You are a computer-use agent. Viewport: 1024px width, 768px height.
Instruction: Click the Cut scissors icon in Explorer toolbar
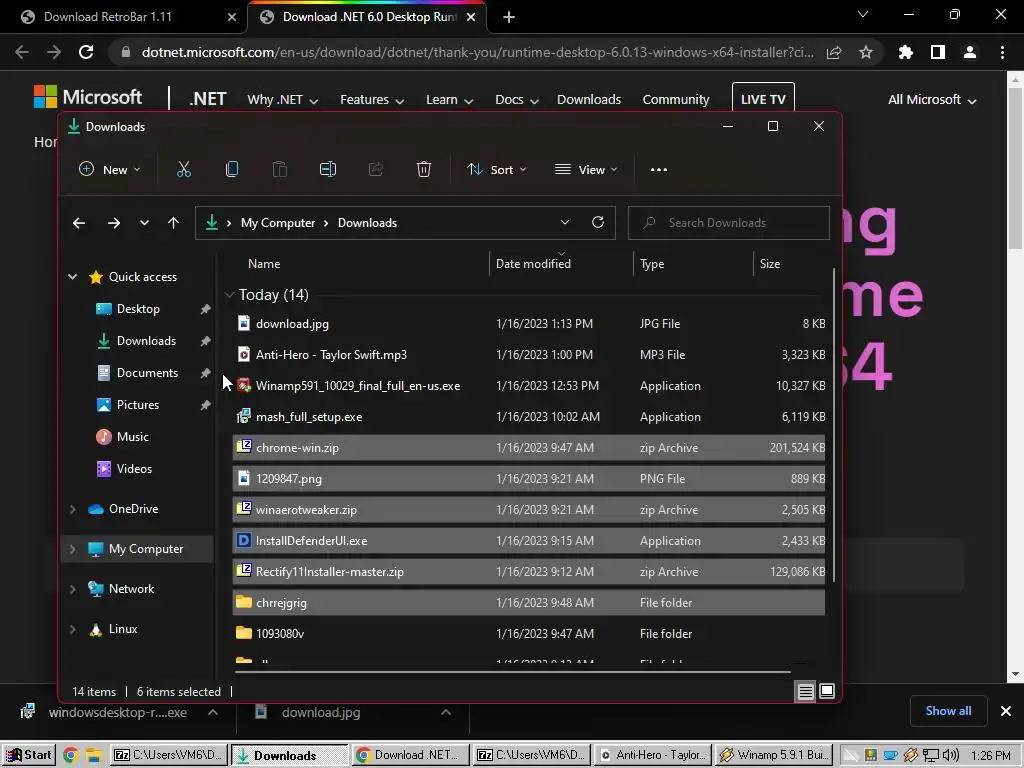184,170
